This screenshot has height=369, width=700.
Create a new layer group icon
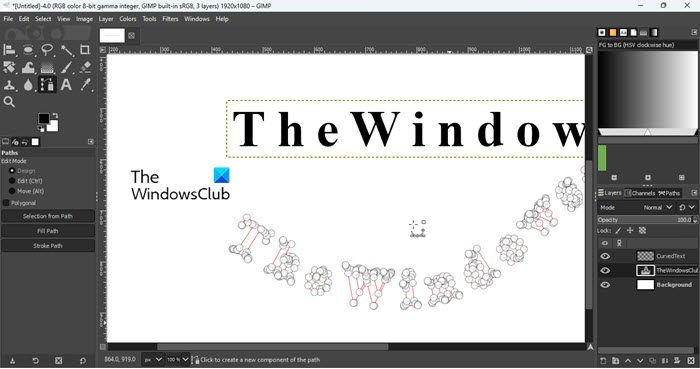click(x=616, y=361)
